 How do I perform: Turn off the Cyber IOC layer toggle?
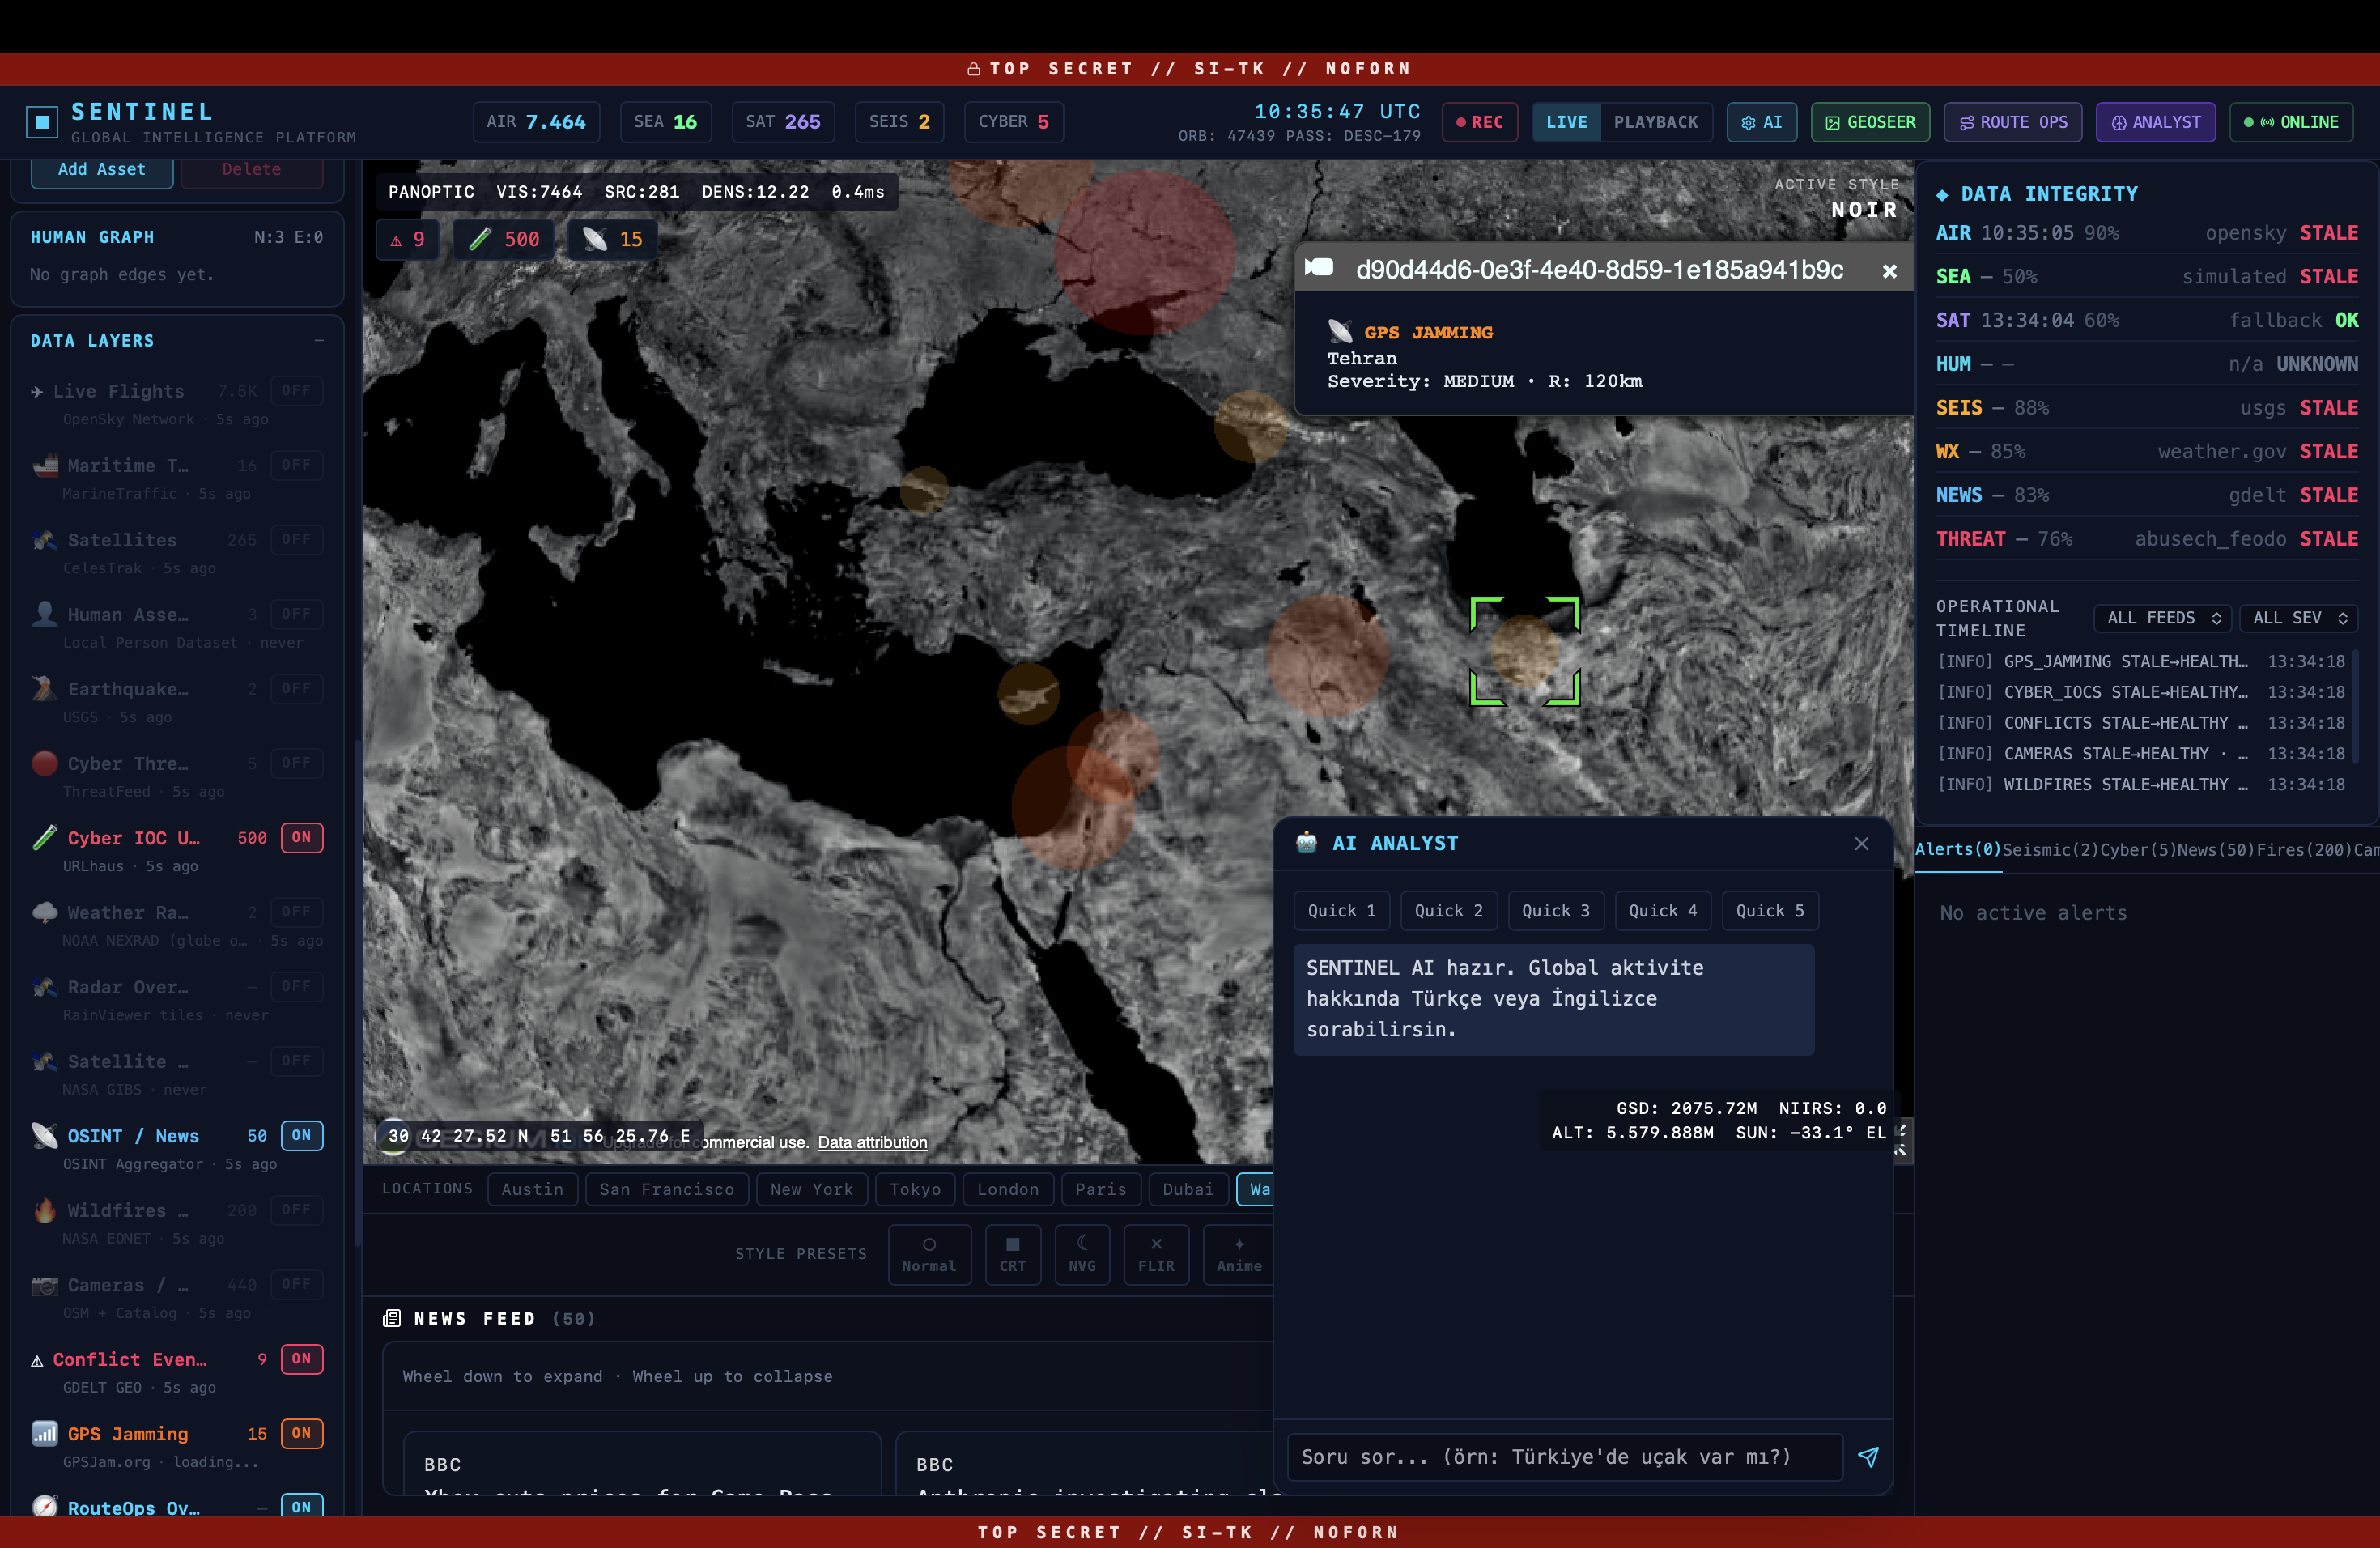click(x=301, y=837)
